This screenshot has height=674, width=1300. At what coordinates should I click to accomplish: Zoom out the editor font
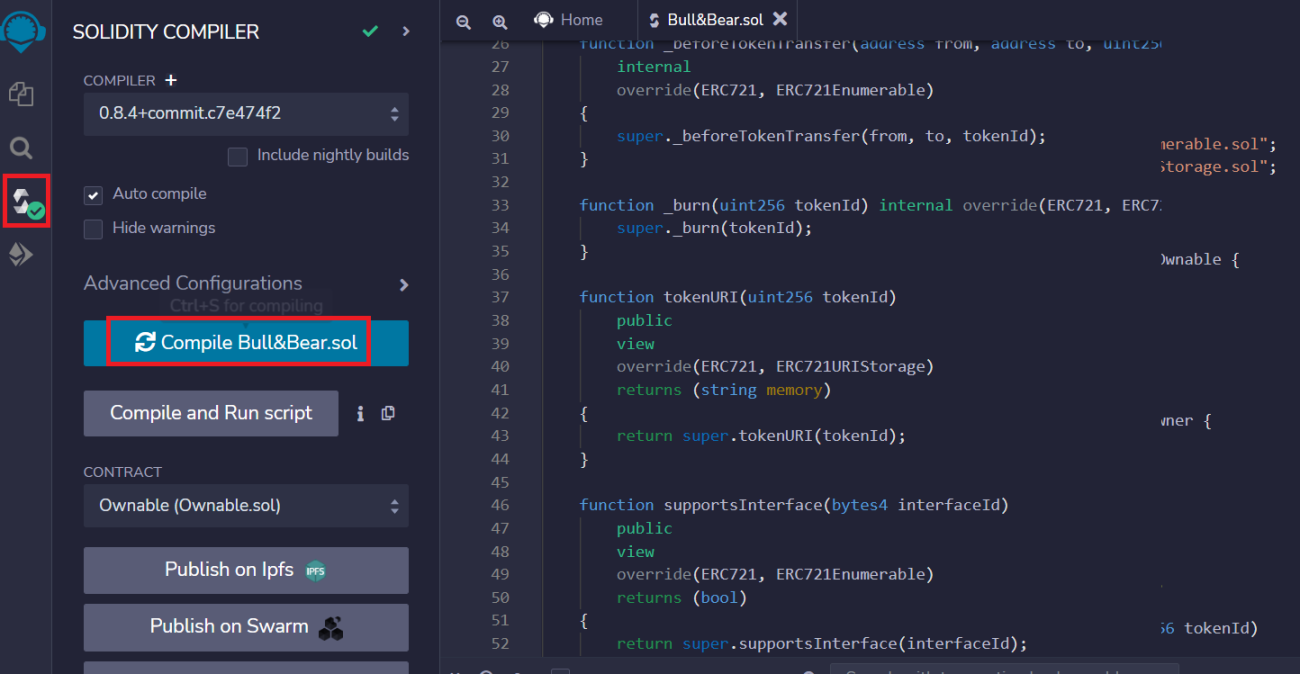pos(463,21)
